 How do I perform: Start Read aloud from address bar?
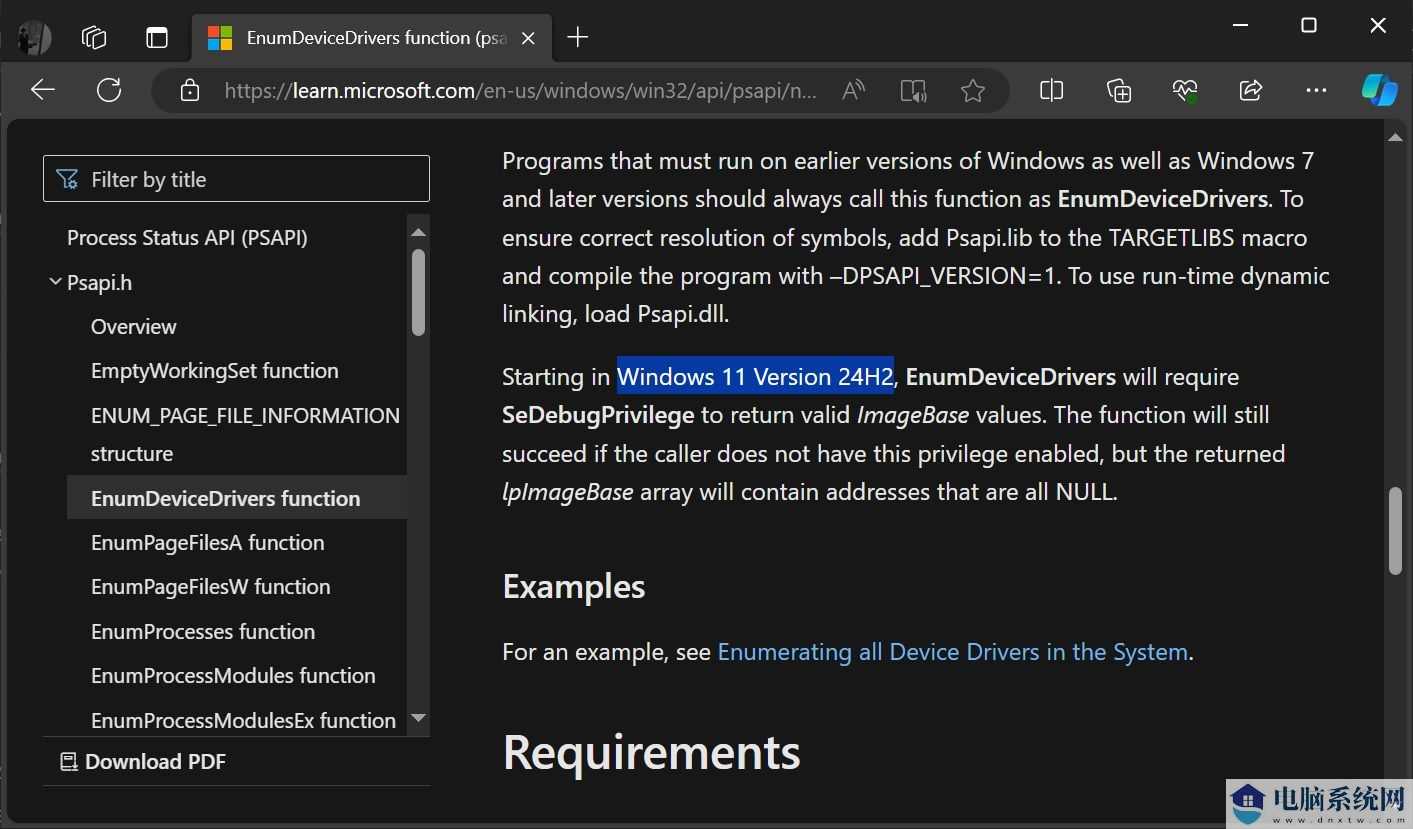coord(853,91)
